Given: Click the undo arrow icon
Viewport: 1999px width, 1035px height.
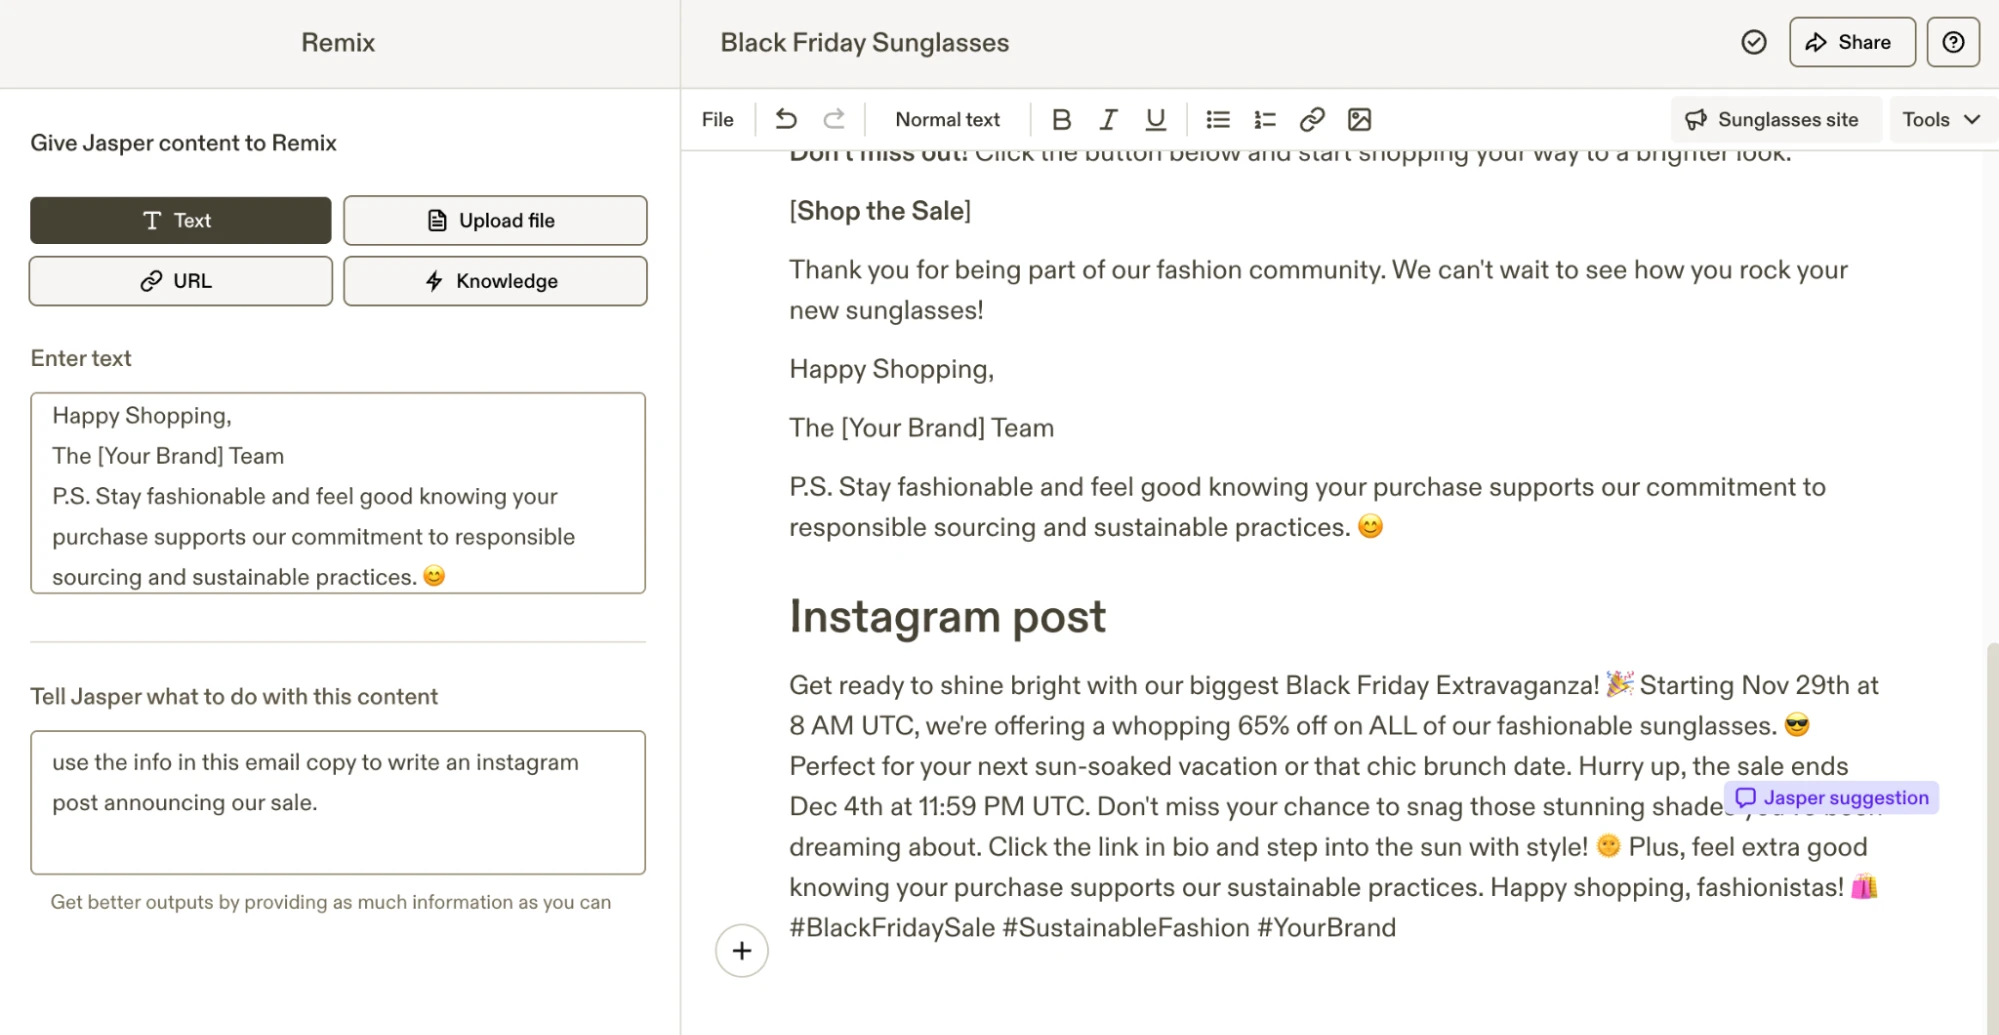Looking at the screenshot, I should pyautogui.click(x=786, y=120).
